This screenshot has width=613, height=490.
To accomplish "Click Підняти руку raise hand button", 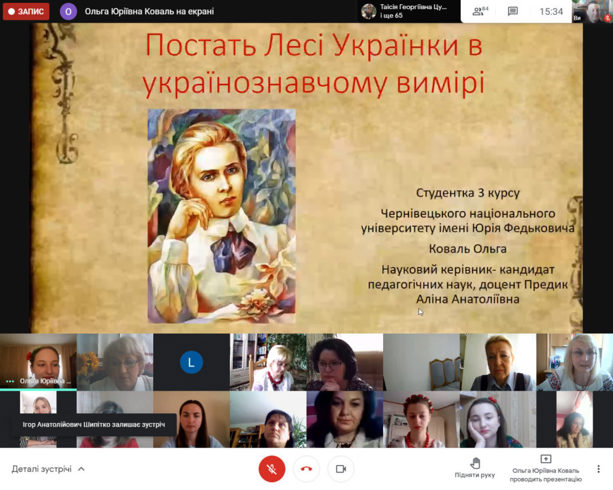I will [475, 468].
